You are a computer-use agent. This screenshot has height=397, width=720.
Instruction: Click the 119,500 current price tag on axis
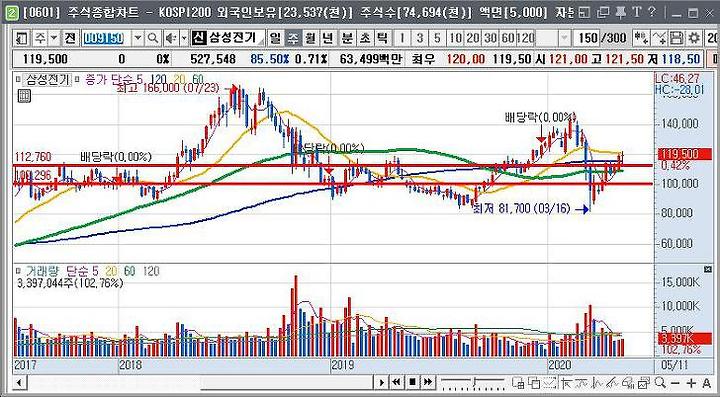point(685,154)
